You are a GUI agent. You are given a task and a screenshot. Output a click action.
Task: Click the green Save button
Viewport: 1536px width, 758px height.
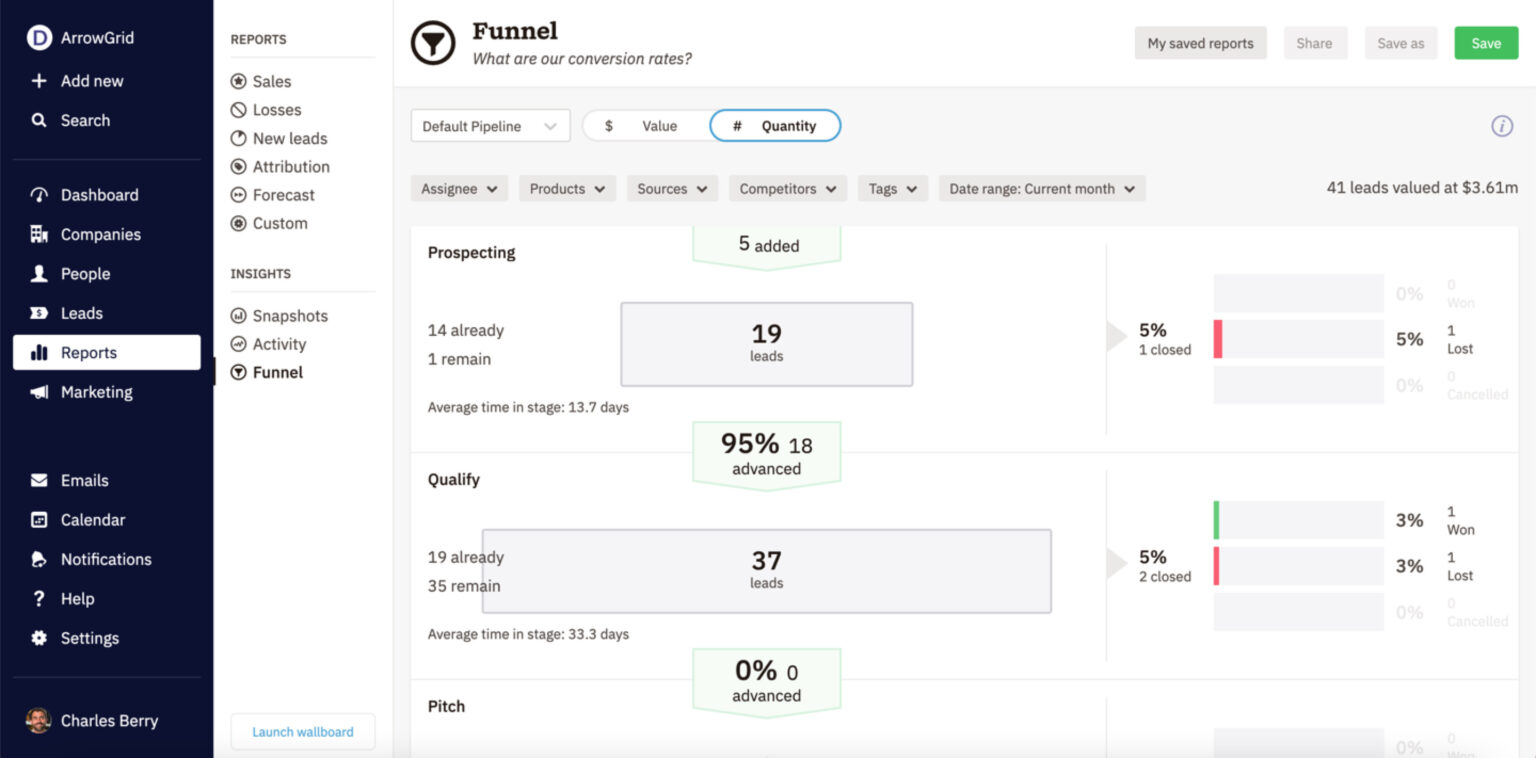(x=1485, y=43)
